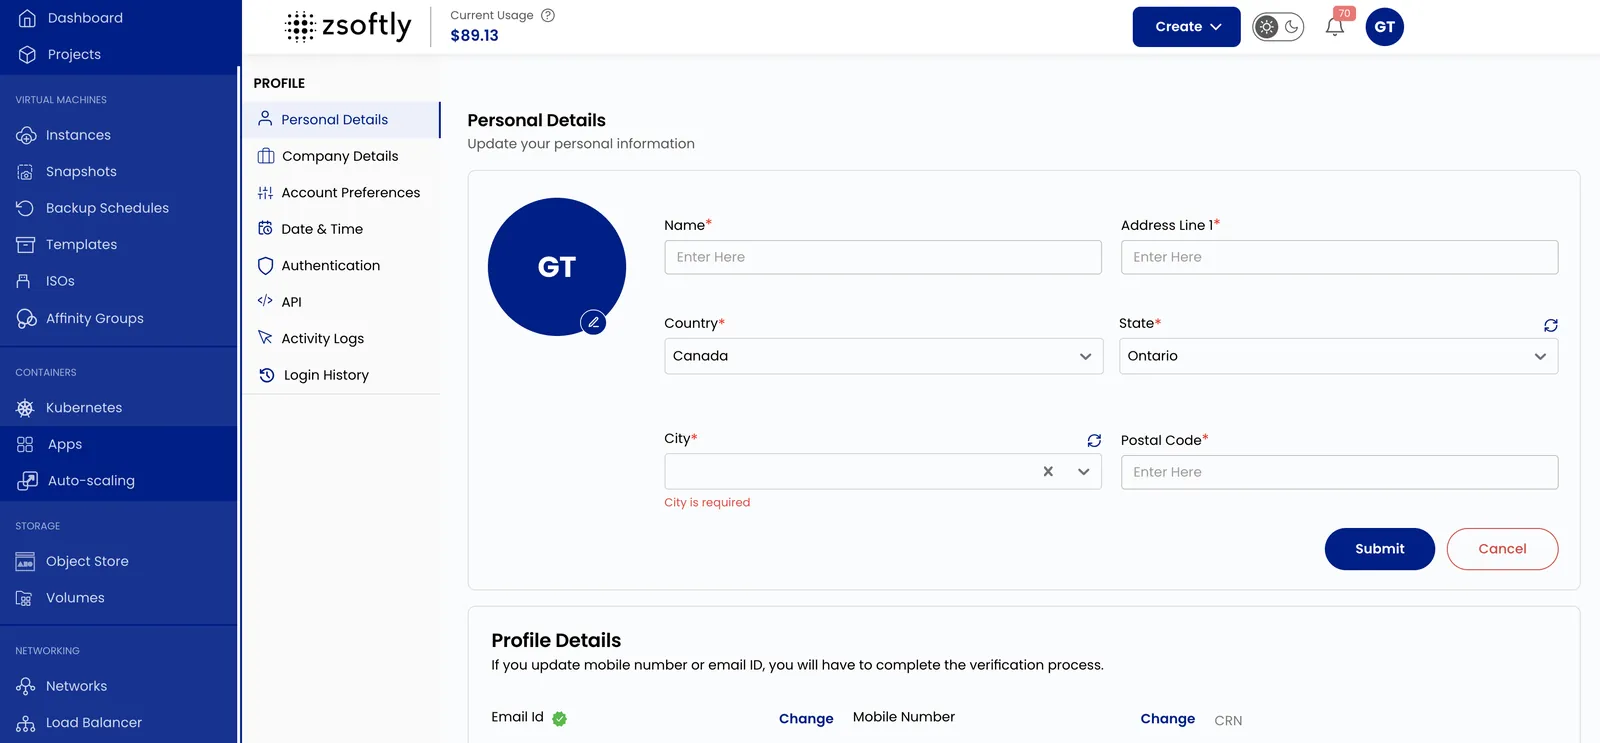Image resolution: width=1600 pixels, height=743 pixels.
Task: Focus the Name input field
Action: coord(883,257)
